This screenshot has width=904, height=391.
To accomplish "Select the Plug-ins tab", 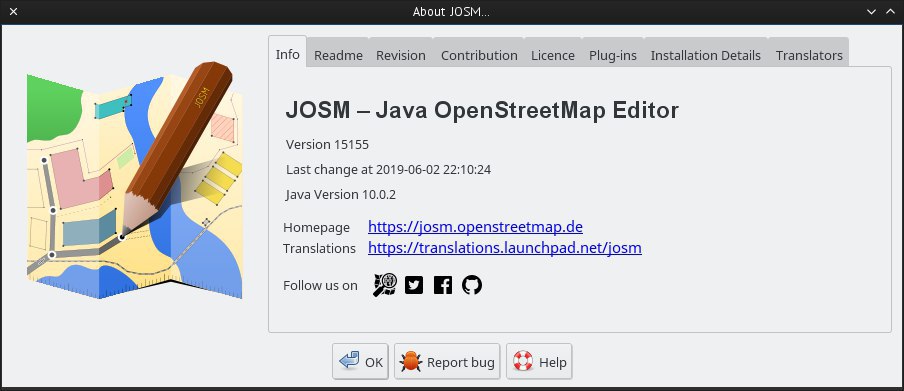I will 613,55.
